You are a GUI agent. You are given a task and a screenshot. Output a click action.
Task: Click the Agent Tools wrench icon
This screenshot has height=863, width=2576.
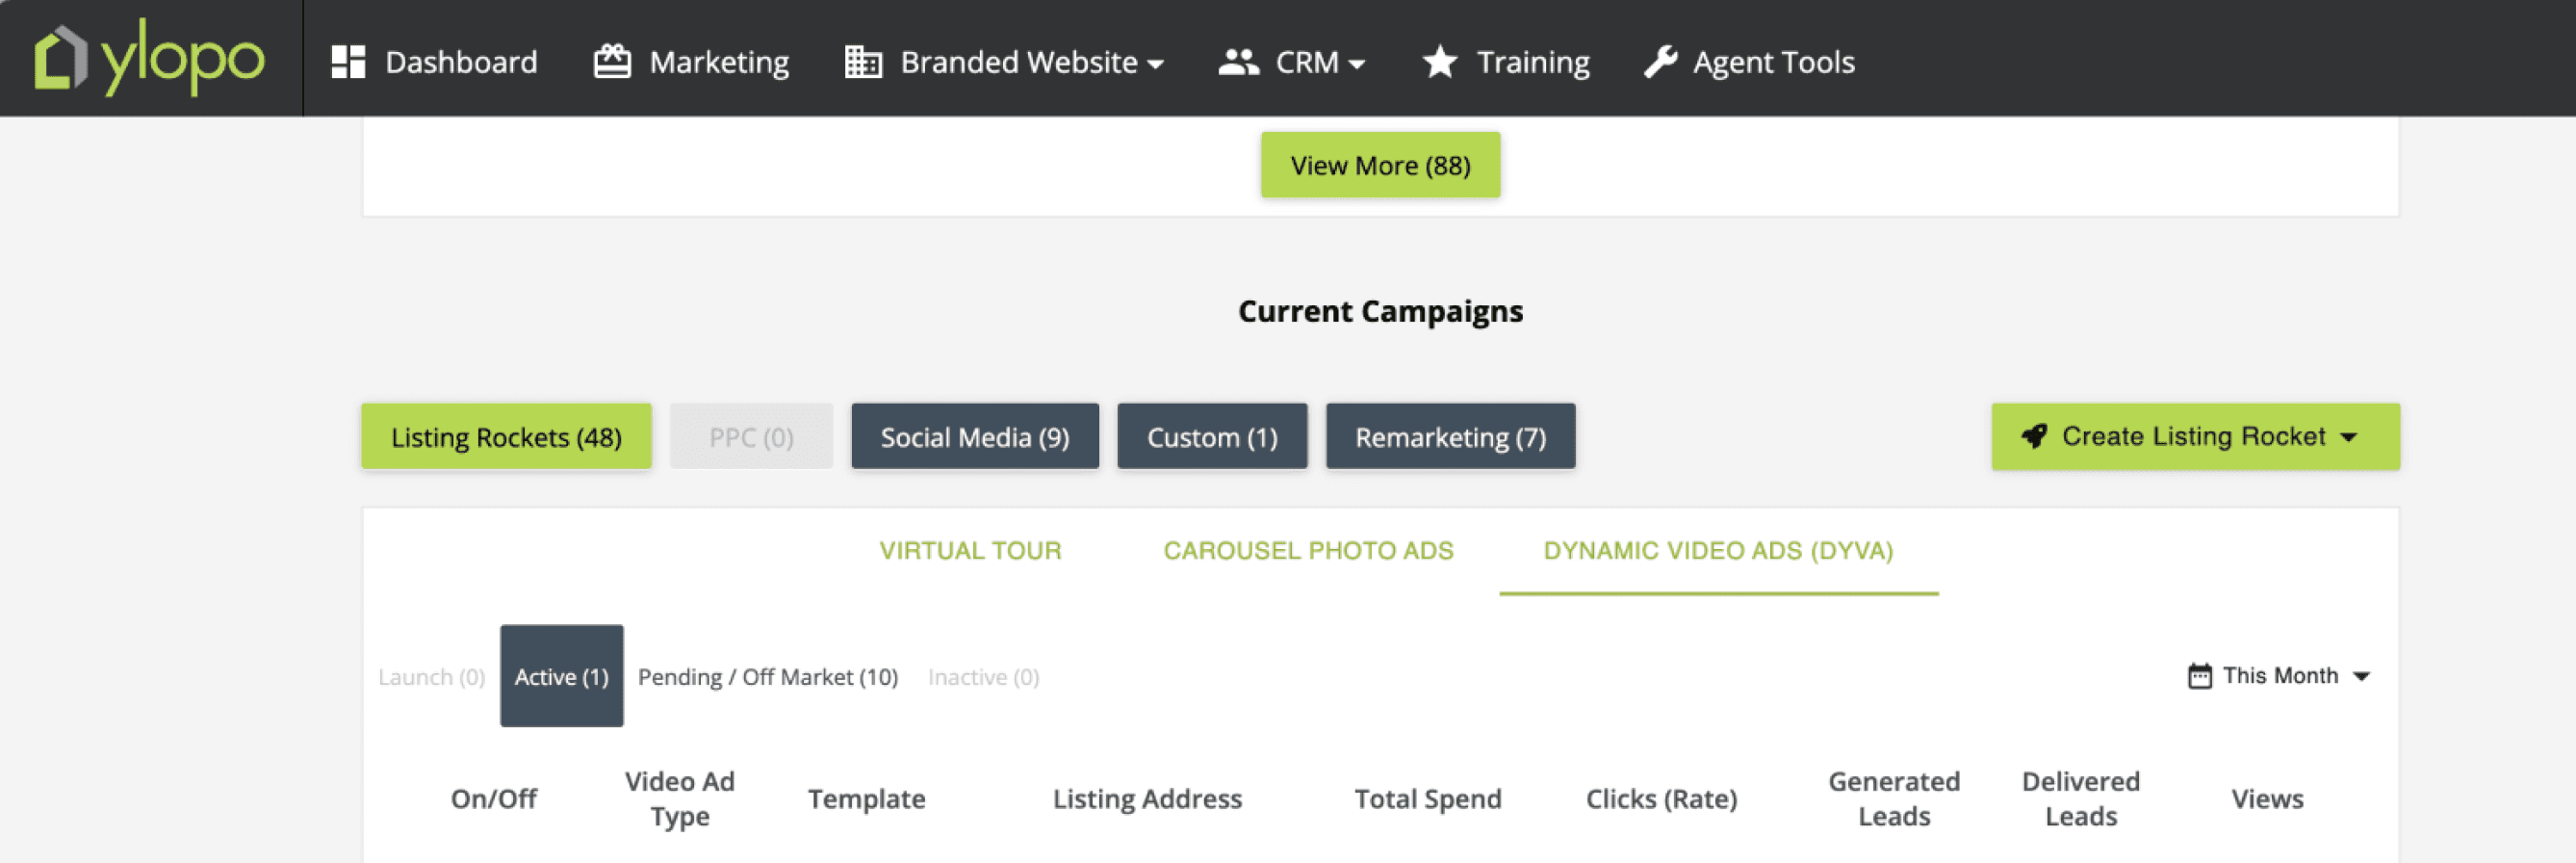tap(1660, 62)
